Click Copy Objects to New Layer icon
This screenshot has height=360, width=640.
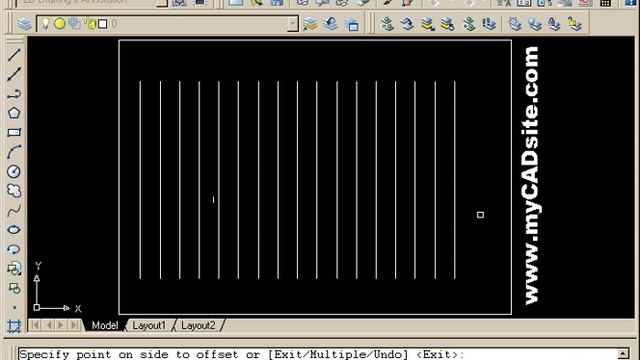click(x=469, y=24)
